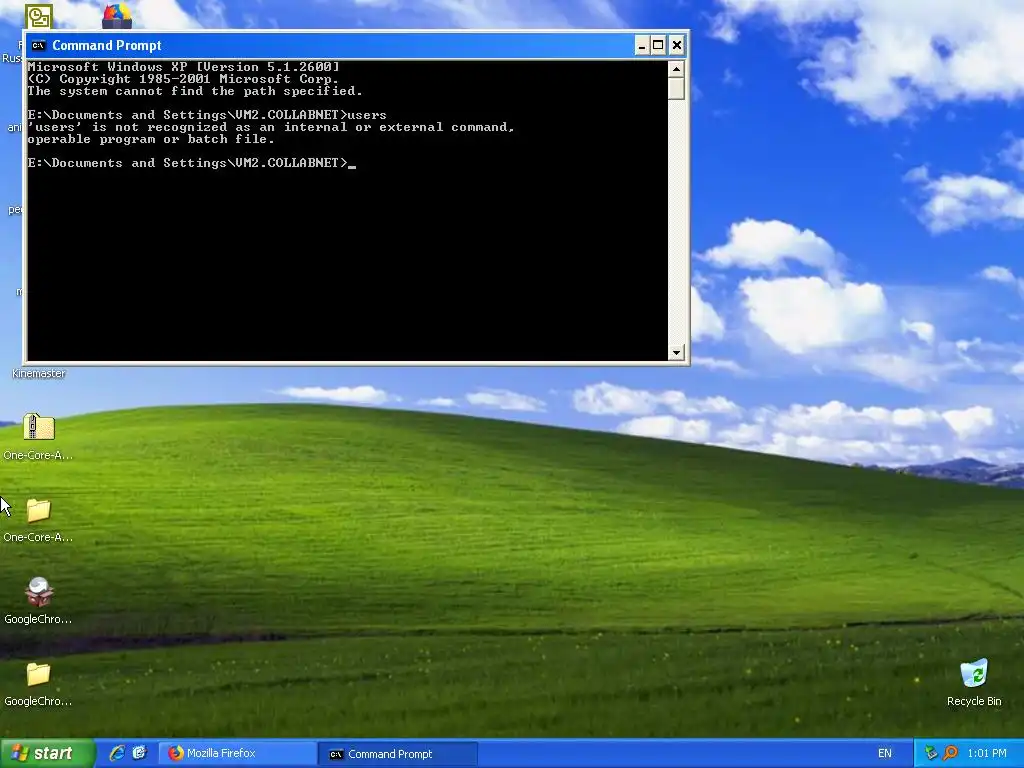Launch the second Quick Launch icon beside Internet Explorer
This screenshot has width=1024, height=768.
[x=140, y=753]
